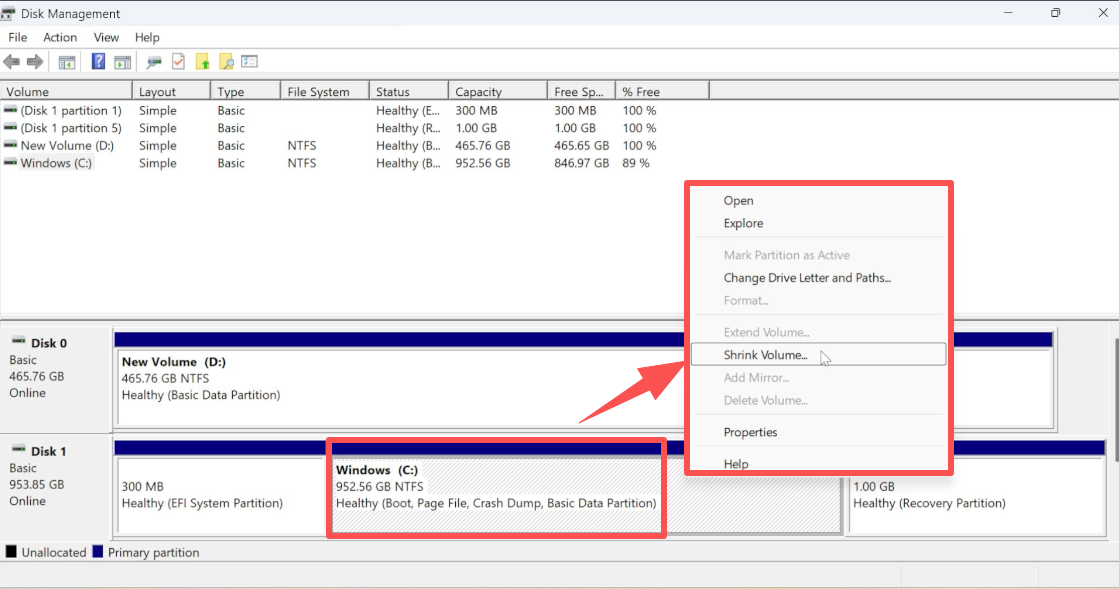Image resolution: width=1119 pixels, height=589 pixels.
Task: Open the Action menu
Action: tap(60, 37)
